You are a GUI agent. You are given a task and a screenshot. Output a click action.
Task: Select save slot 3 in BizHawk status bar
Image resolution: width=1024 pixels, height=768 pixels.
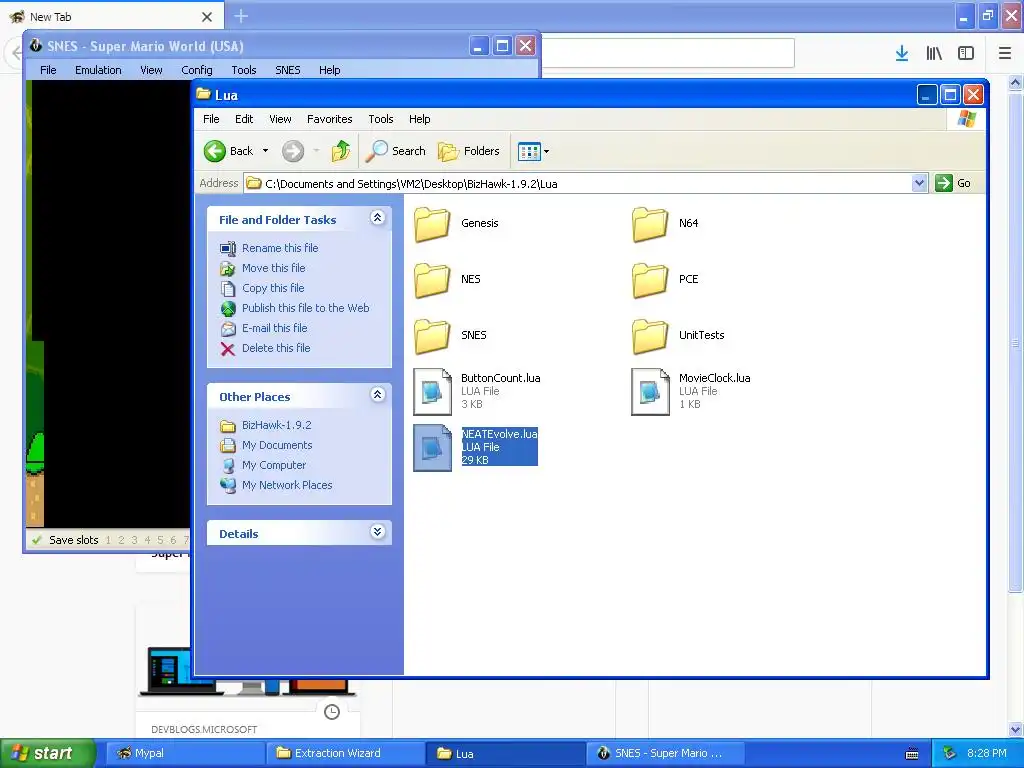click(135, 540)
